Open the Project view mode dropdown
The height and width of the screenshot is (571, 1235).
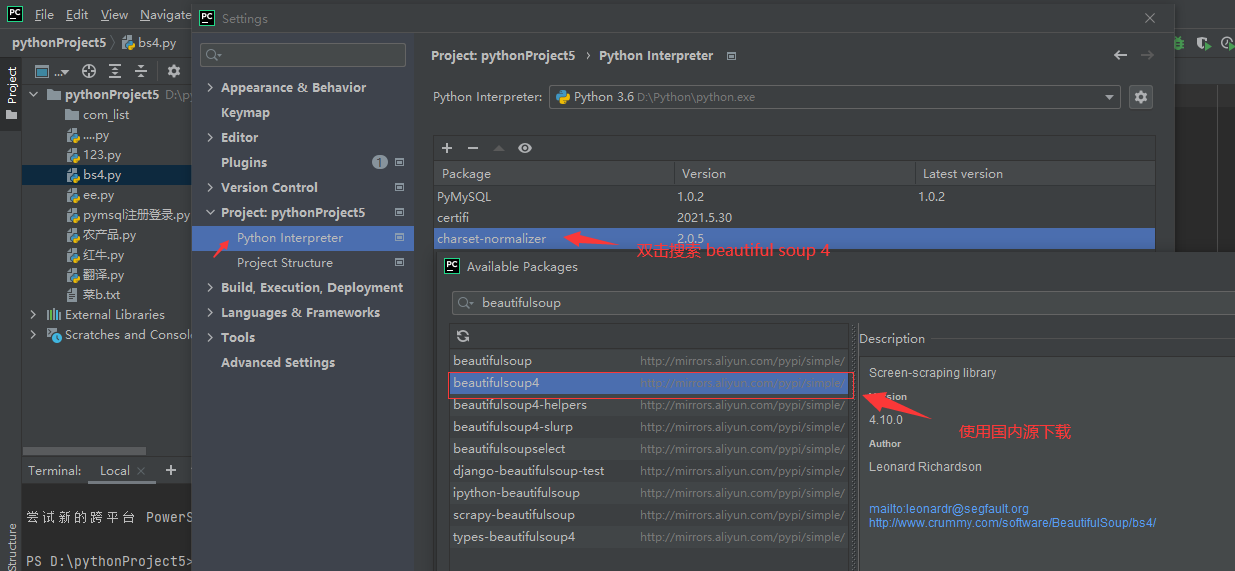(52, 71)
